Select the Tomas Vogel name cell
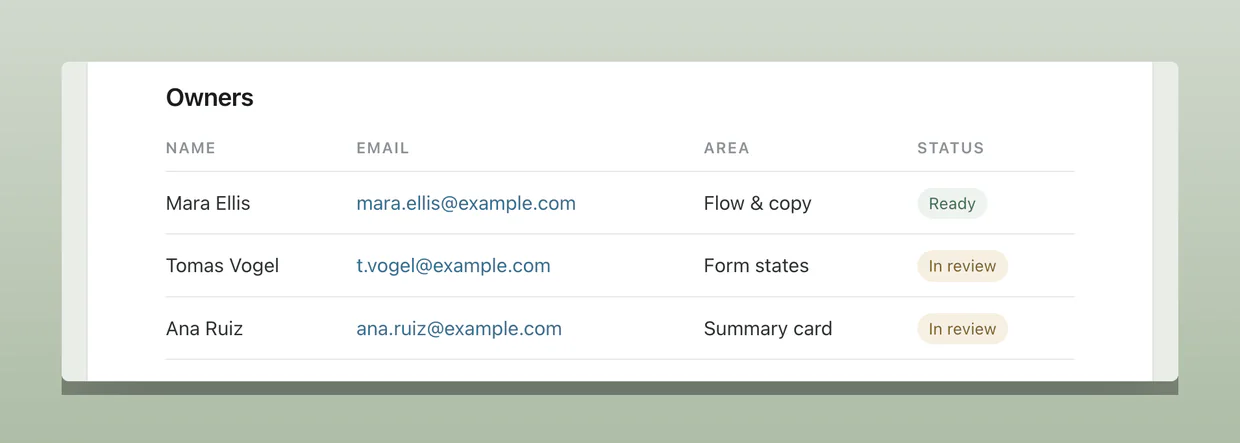Image resolution: width=1240 pixels, height=443 pixels. coord(222,266)
